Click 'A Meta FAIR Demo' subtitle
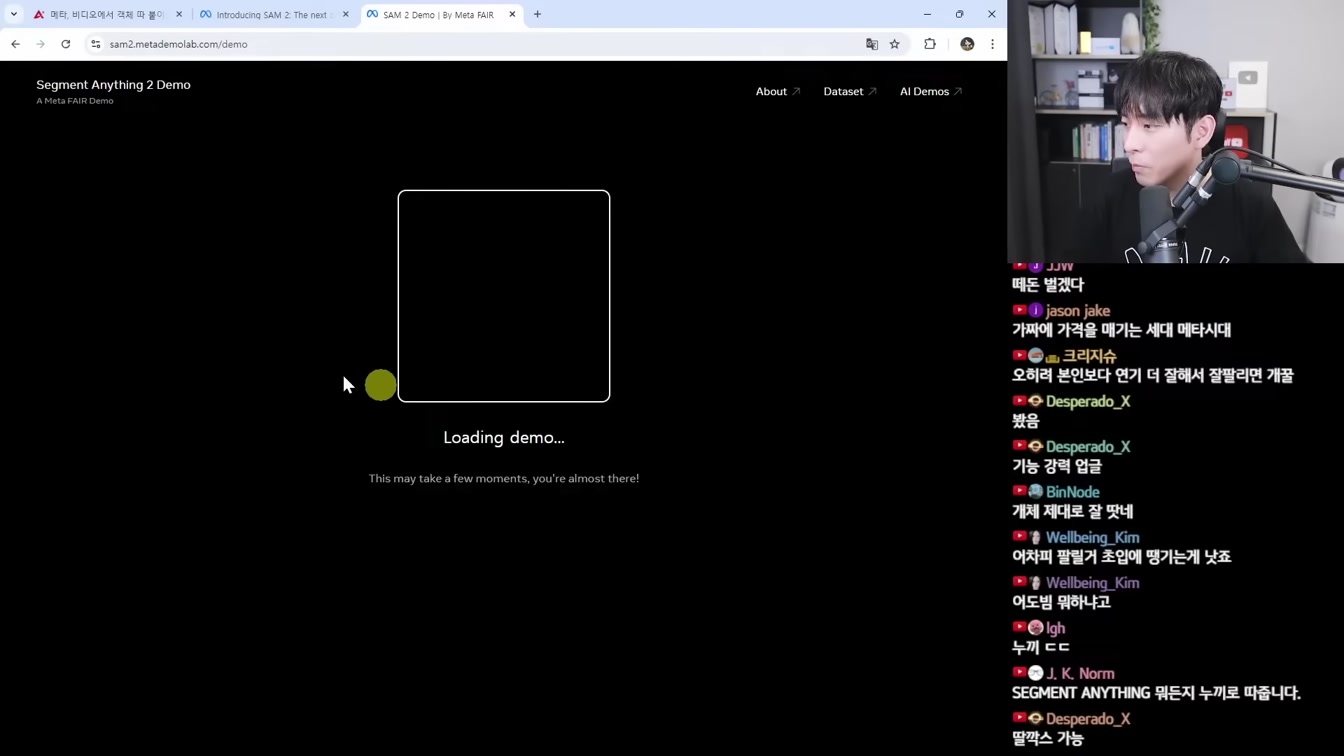1344x756 pixels. tap(75, 101)
